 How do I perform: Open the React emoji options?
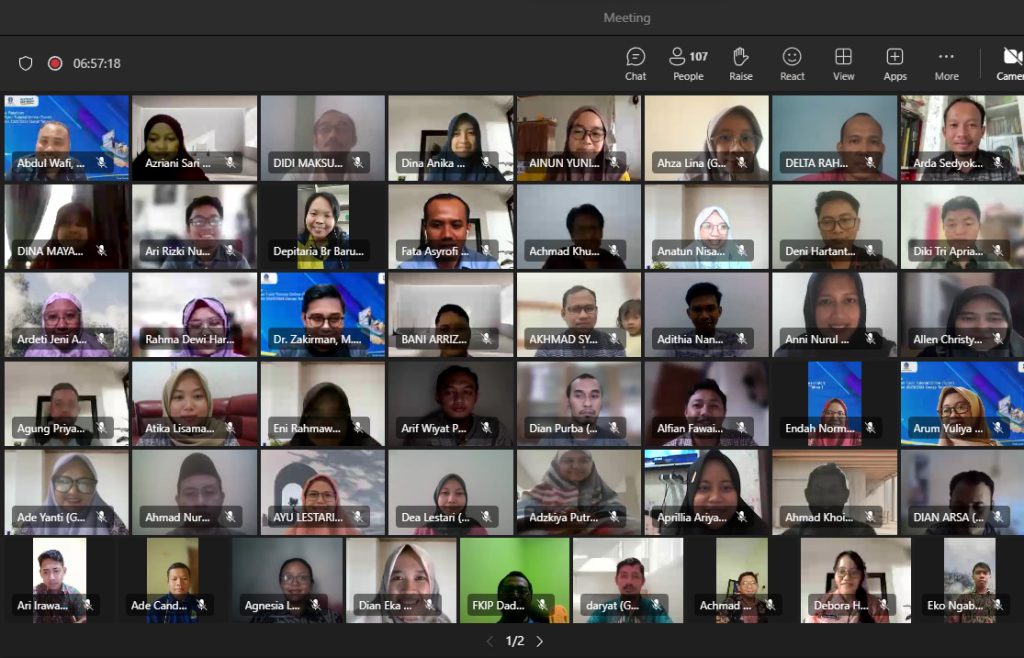point(792,63)
